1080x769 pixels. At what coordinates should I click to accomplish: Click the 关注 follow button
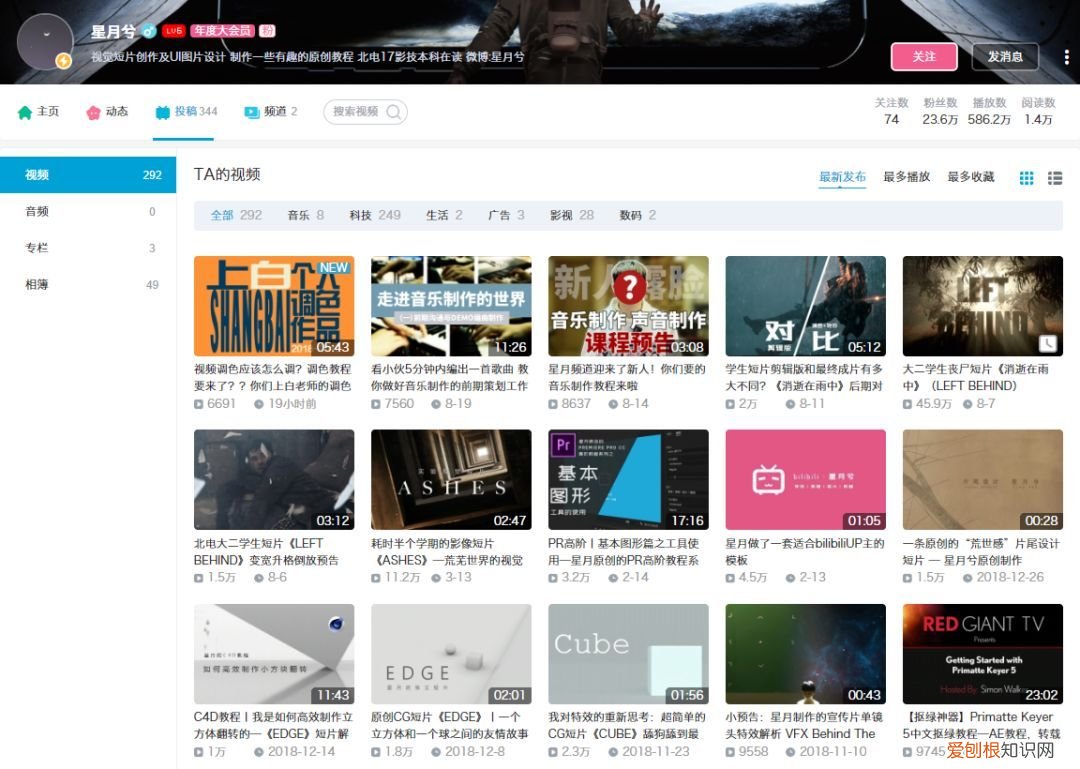(x=924, y=57)
